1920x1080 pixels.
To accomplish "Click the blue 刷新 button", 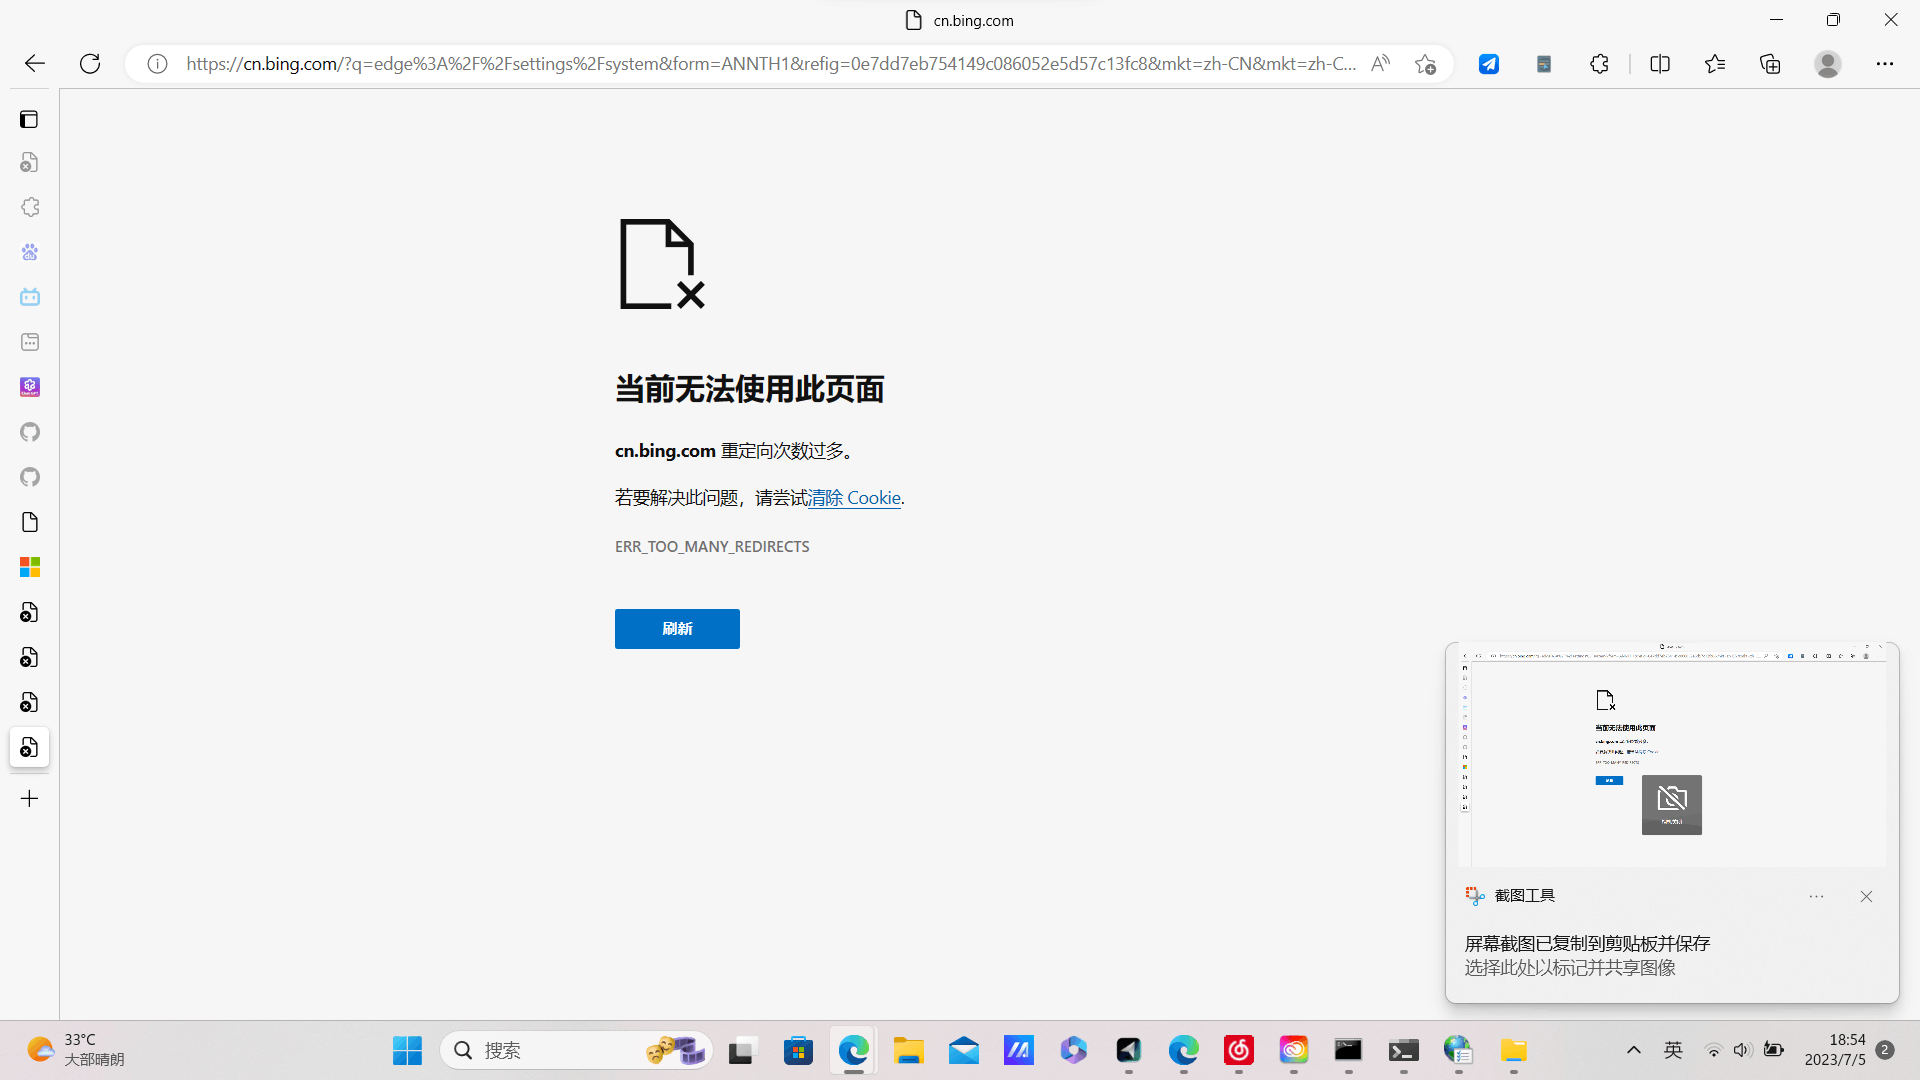I will click(677, 629).
